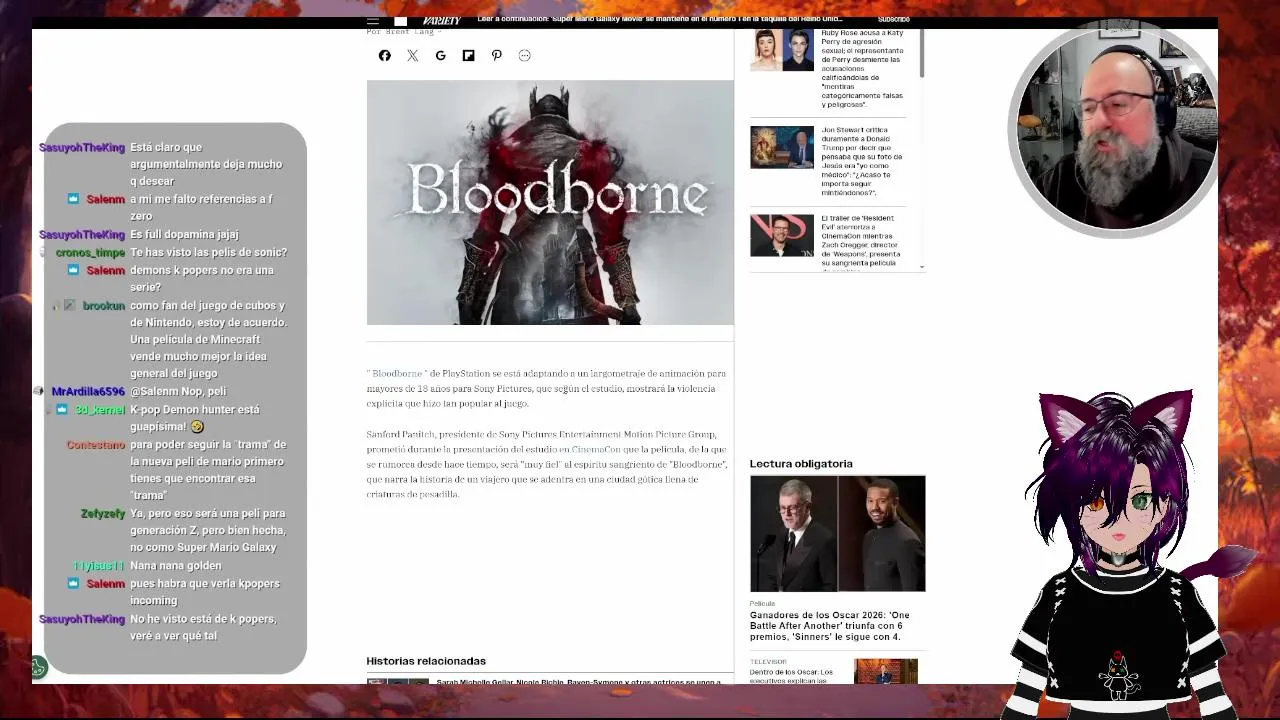Viewport: 1280px width, 720px height.
Task: Click the 'TELEVISOR' category label
Action: [768, 661]
